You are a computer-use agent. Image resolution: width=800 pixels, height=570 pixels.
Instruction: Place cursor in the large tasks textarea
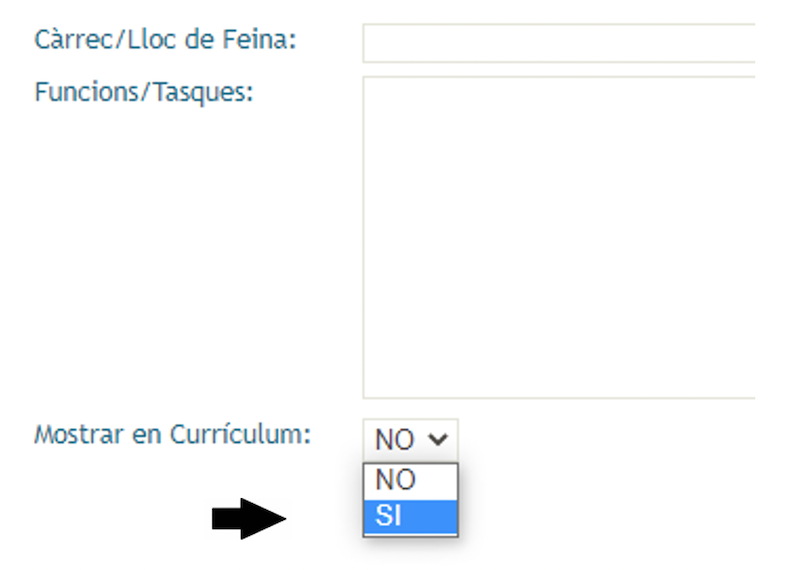[557, 237]
